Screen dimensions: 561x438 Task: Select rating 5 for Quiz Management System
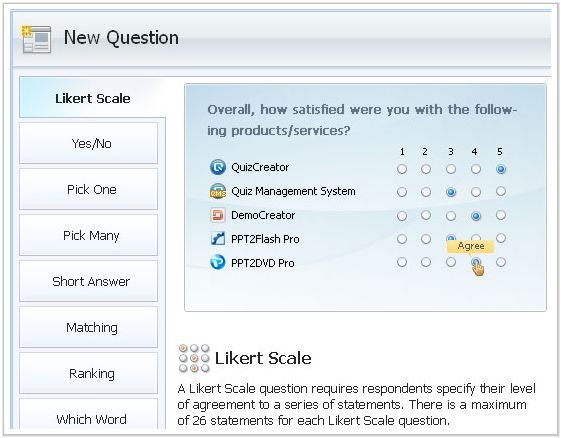click(x=501, y=191)
